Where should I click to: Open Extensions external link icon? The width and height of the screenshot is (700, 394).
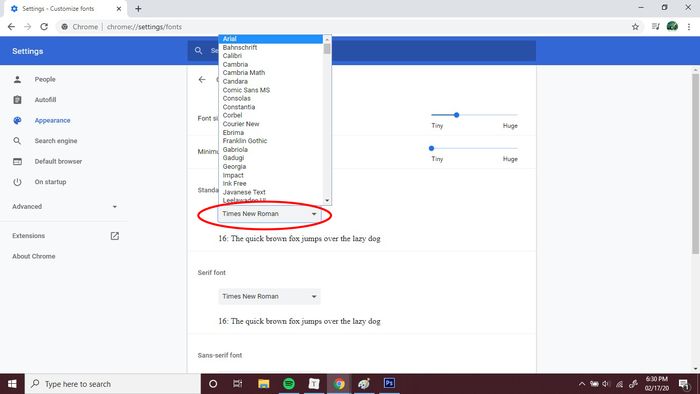coord(115,236)
